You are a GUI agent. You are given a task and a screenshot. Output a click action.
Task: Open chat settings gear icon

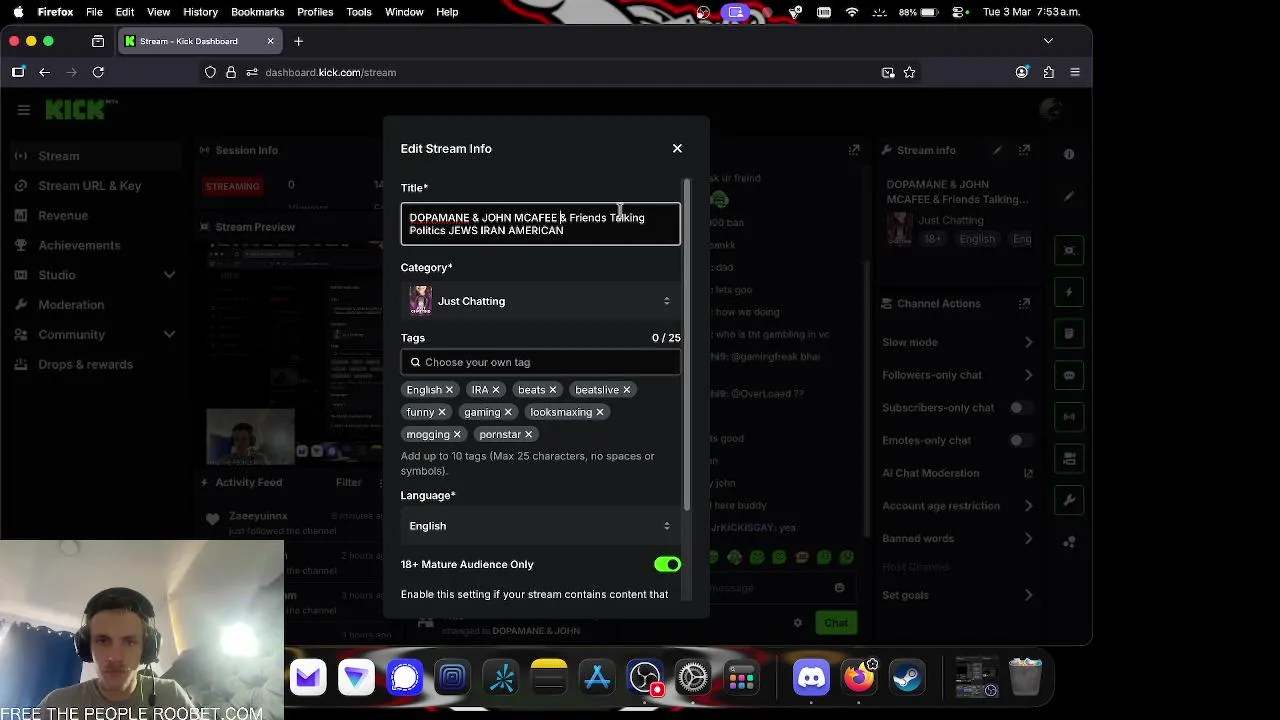pos(797,622)
